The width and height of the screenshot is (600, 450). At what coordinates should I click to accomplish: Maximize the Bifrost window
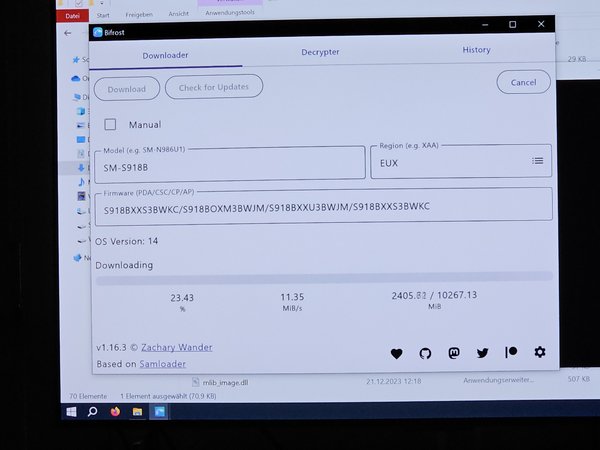(513, 24)
